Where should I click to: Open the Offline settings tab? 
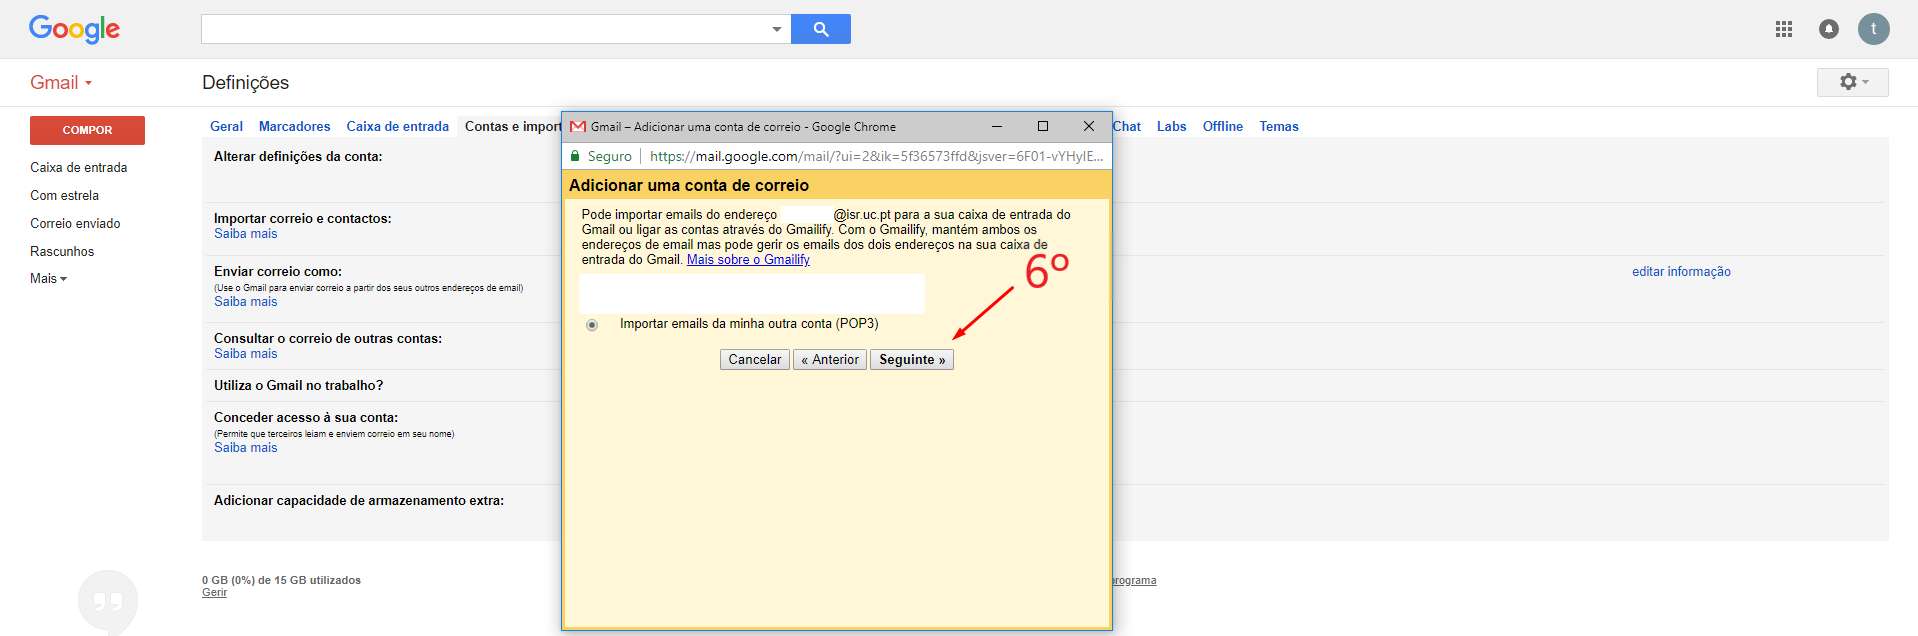point(1222,126)
